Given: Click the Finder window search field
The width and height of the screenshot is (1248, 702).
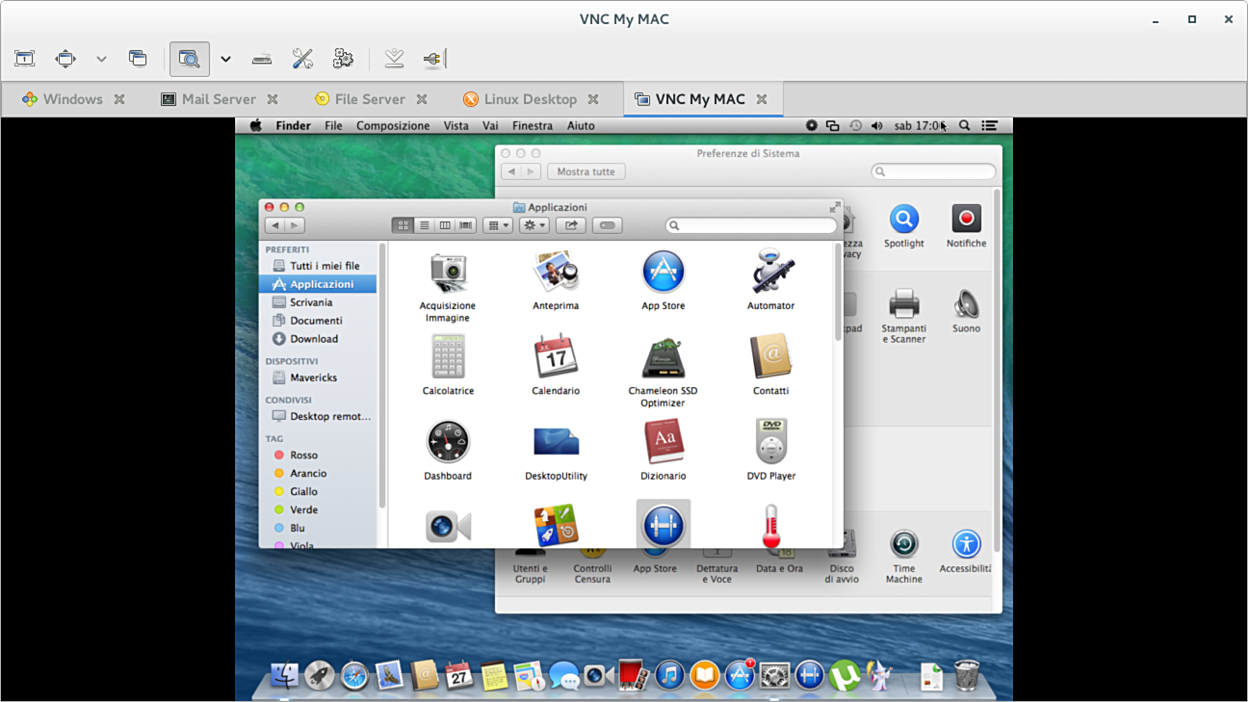Looking at the screenshot, I should 757,226.
